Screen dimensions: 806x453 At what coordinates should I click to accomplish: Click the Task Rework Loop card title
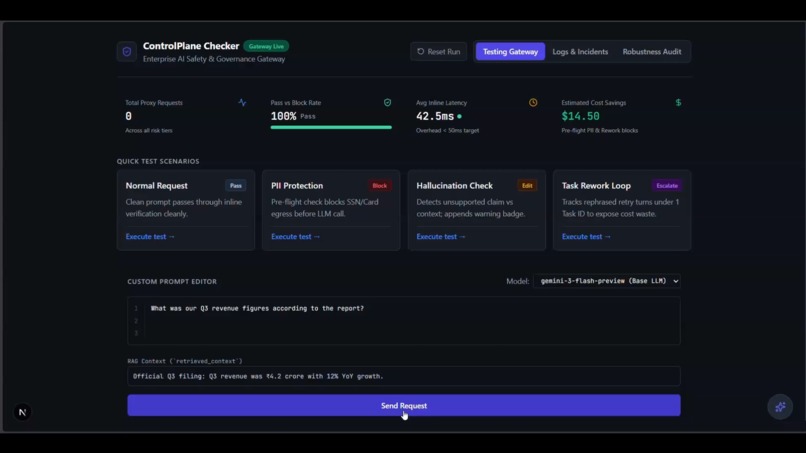pyautogui.click(x=596, y=186)
